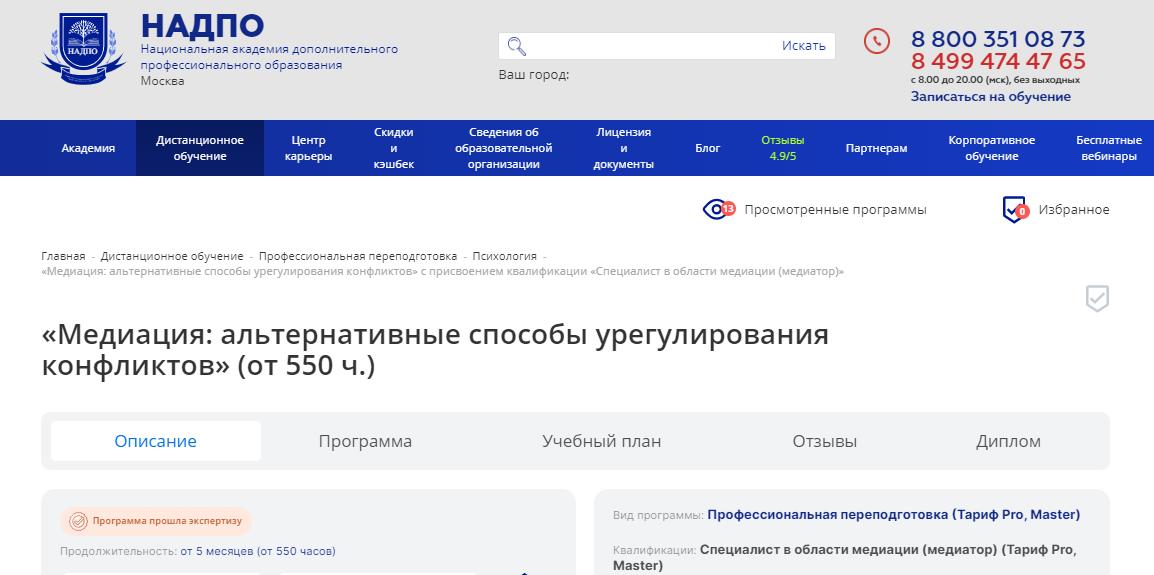Call number 8 499 474 47 65
Viewport: 1154px width, 575px height.
pos(998,60)
